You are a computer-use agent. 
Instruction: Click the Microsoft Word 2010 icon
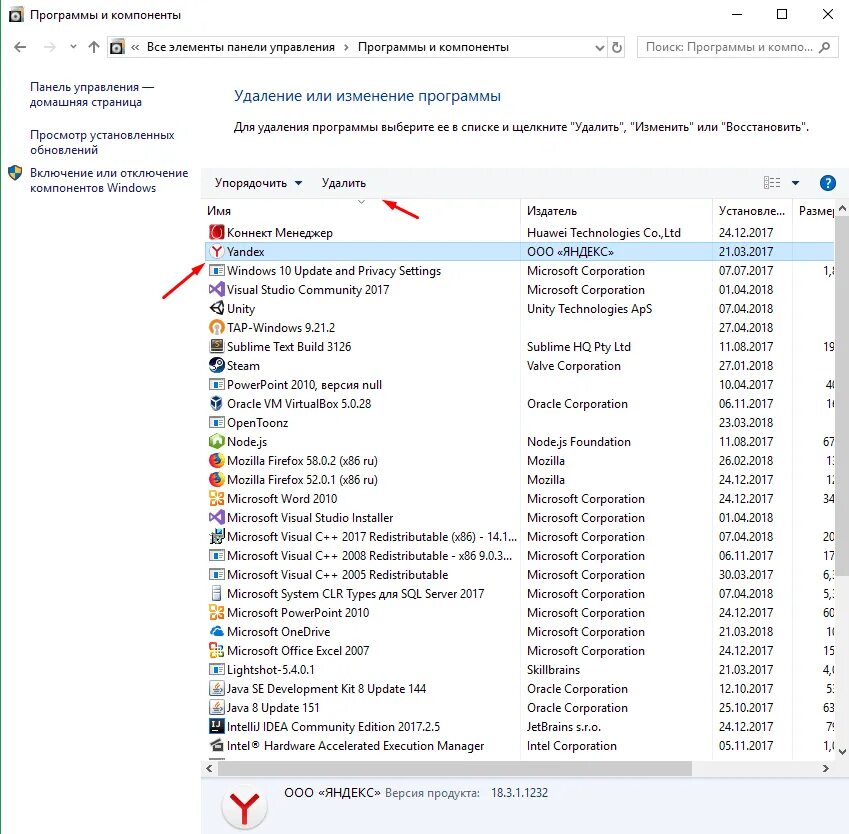click(217, 498)
